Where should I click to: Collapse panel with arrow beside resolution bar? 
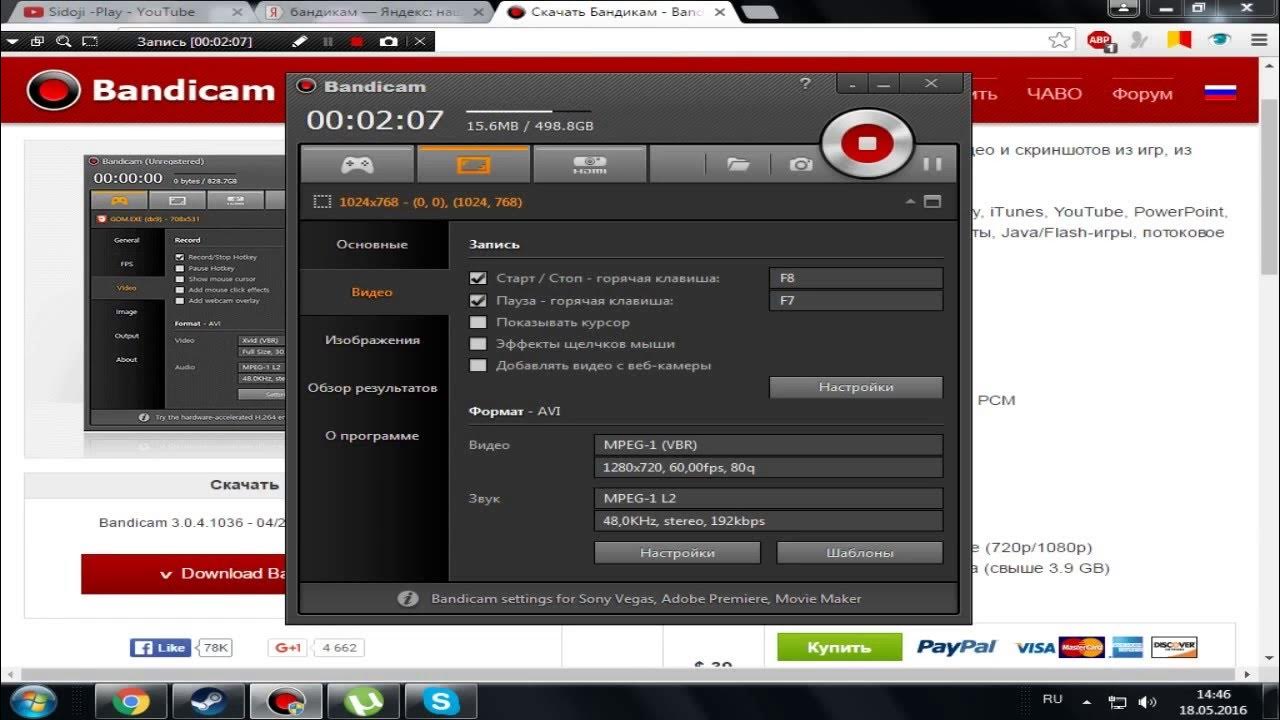pyautogui.click(x=911, y=202)
